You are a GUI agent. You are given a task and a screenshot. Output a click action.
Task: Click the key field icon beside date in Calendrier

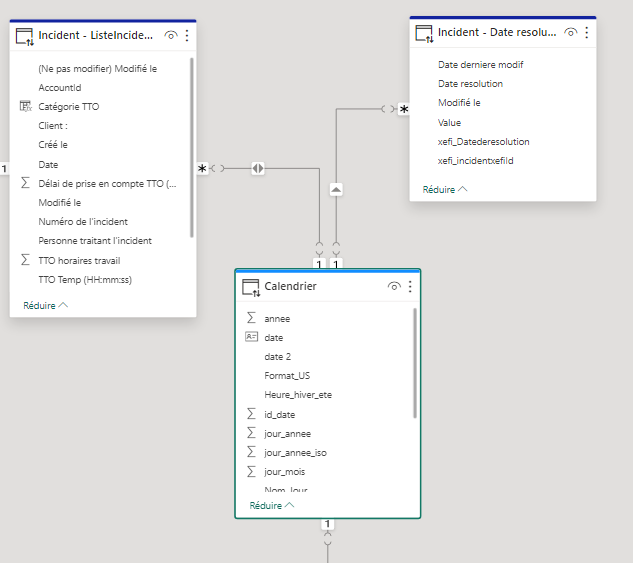click(252, 337)
